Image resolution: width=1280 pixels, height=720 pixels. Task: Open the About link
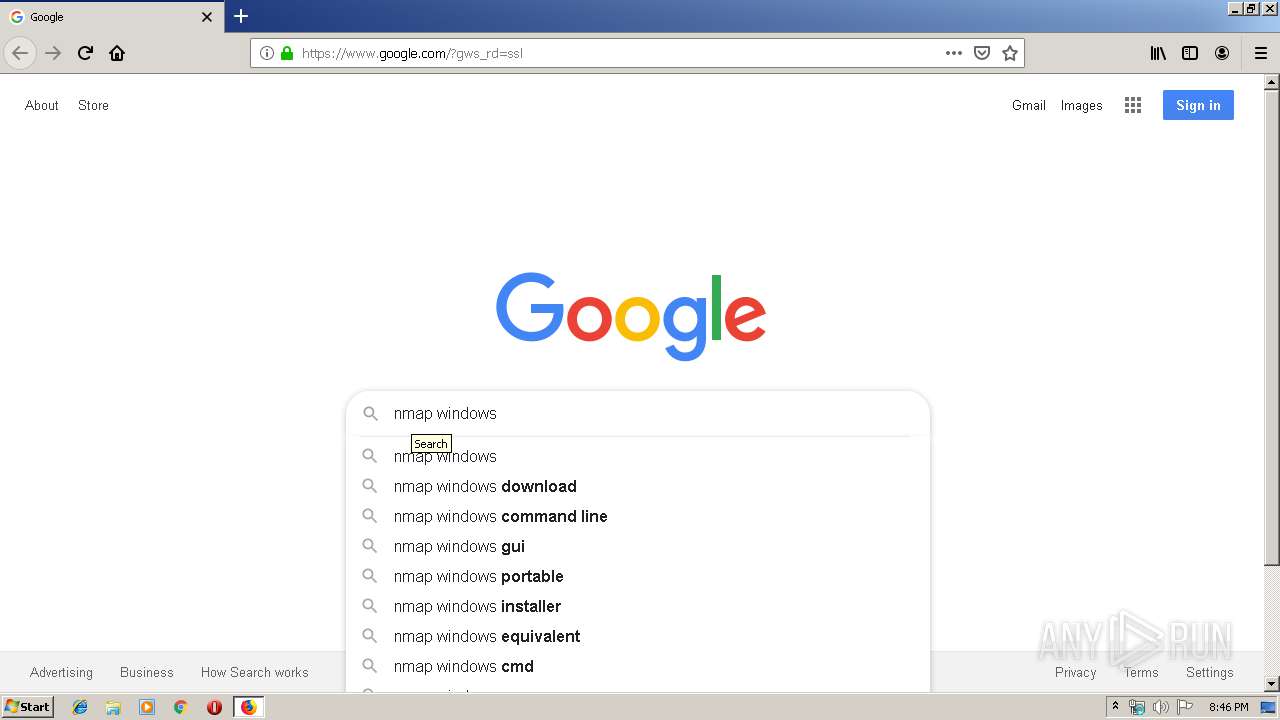[x=42, y=105]
